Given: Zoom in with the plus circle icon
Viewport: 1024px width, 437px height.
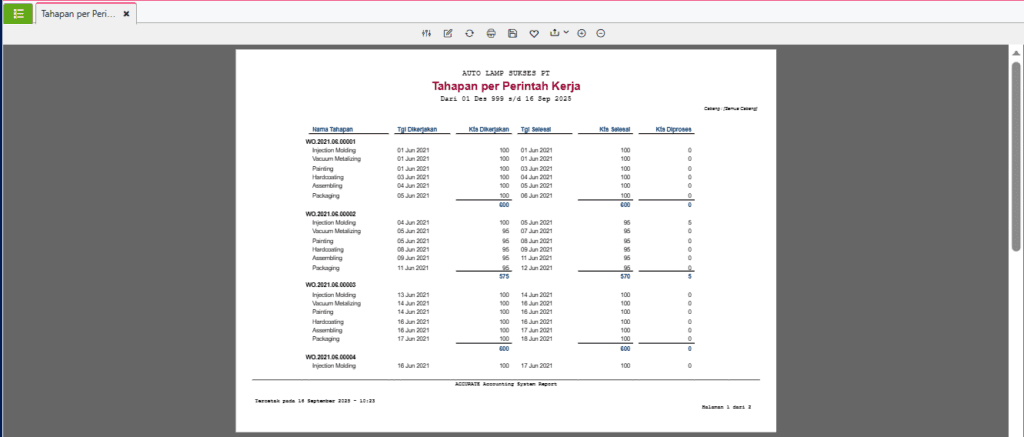Looking at the screenshot, I should pyautogui.click(x=582, y=33).
